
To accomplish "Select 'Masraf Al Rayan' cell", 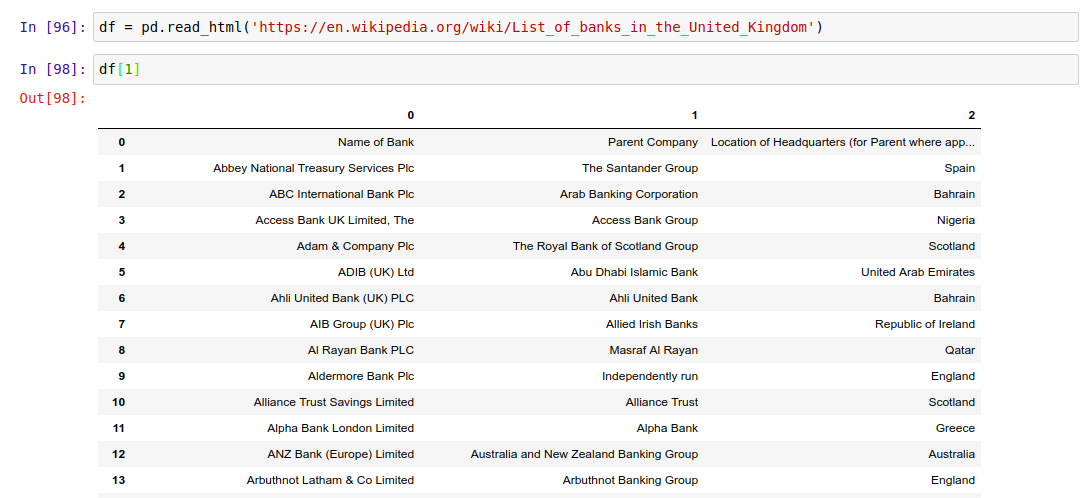I will [x=654, y=350].
